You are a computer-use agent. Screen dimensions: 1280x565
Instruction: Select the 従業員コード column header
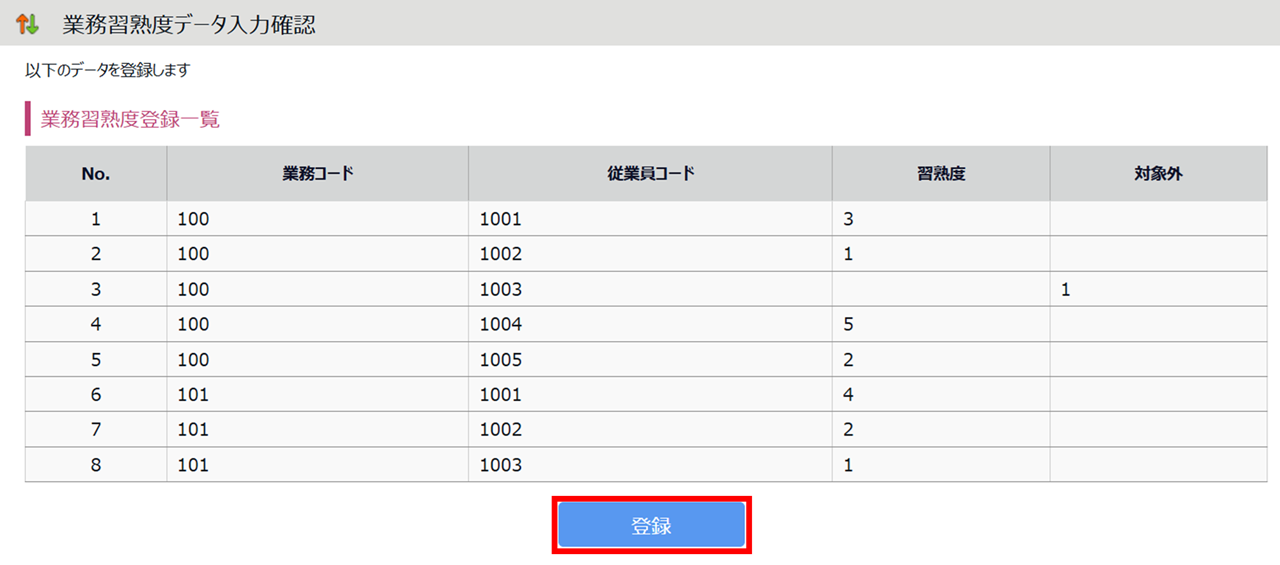tap(650, 174)
